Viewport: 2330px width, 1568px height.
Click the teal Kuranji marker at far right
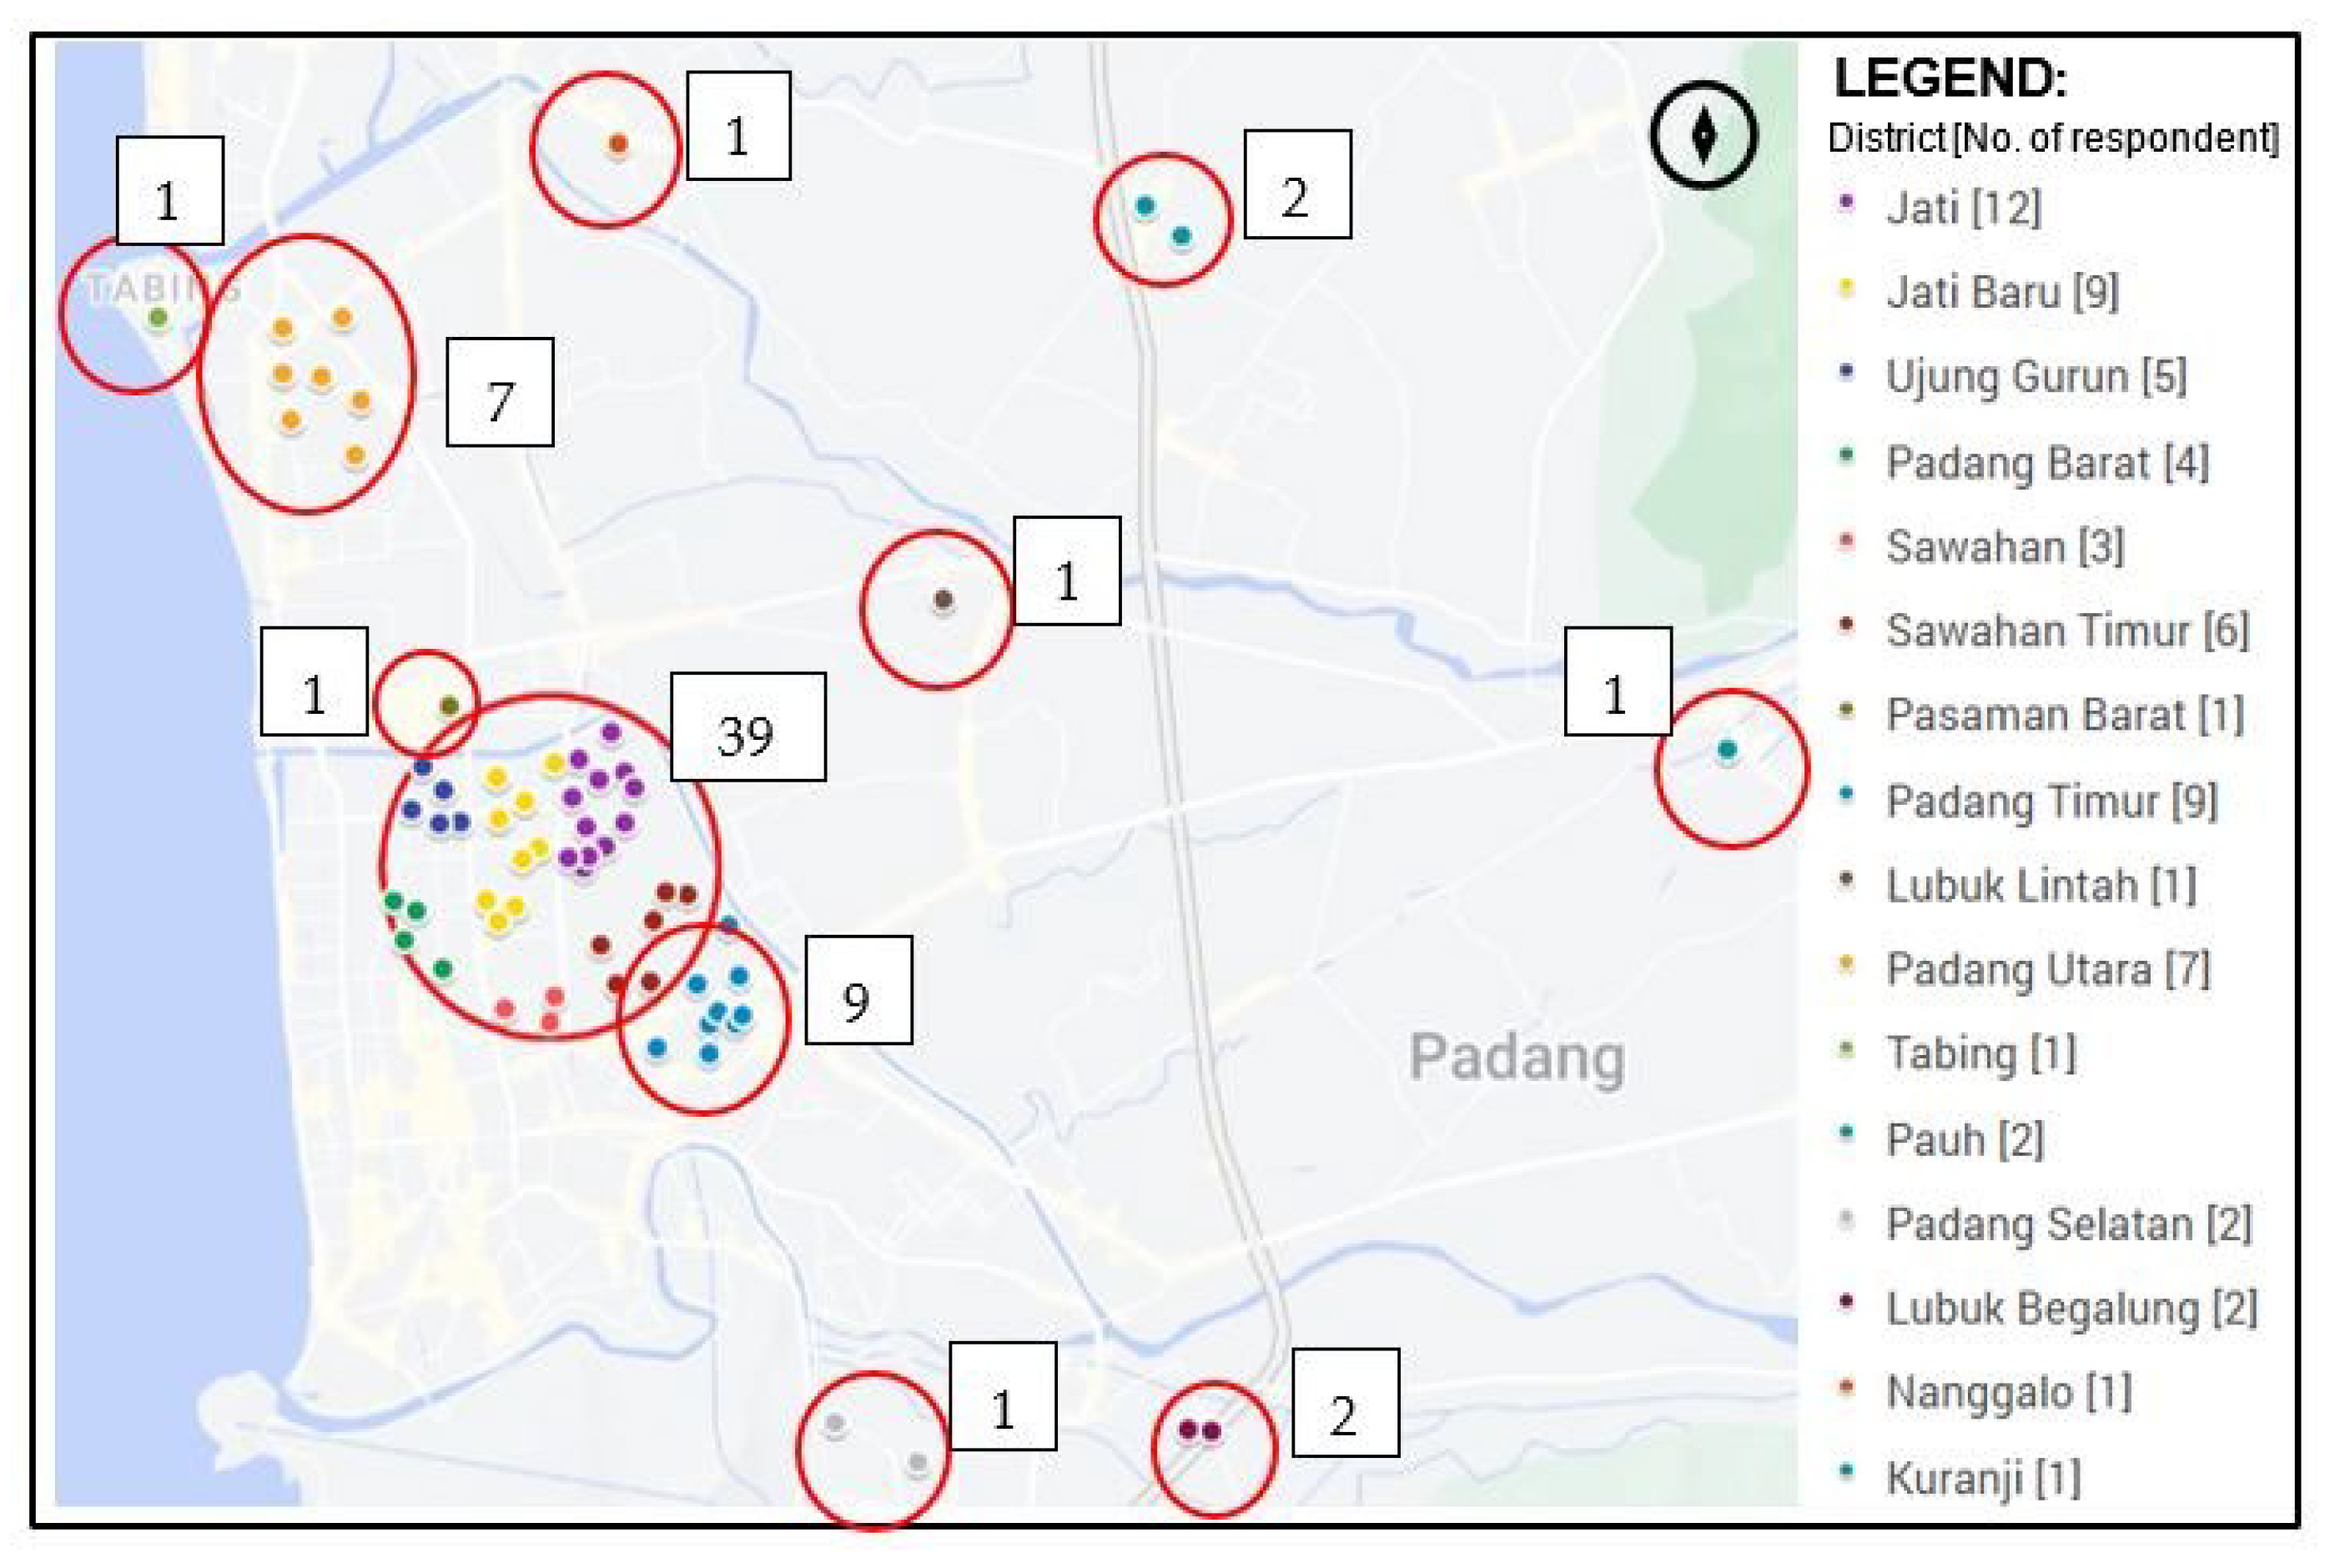click(1727, 749)
